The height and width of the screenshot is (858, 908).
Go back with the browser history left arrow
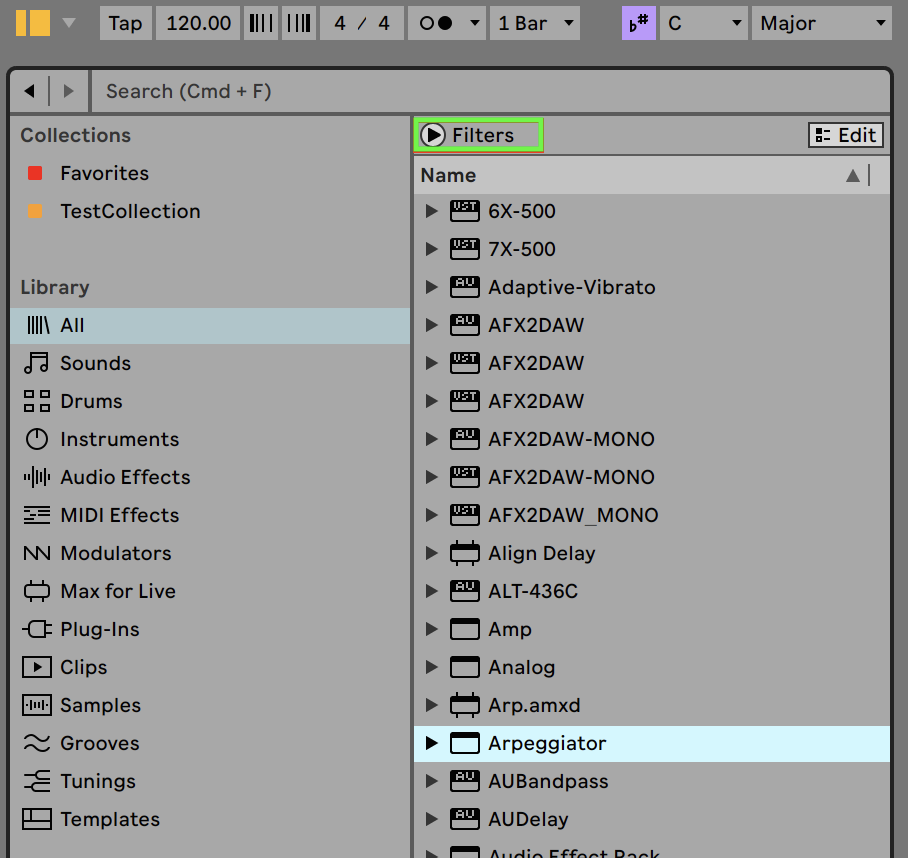30,91
